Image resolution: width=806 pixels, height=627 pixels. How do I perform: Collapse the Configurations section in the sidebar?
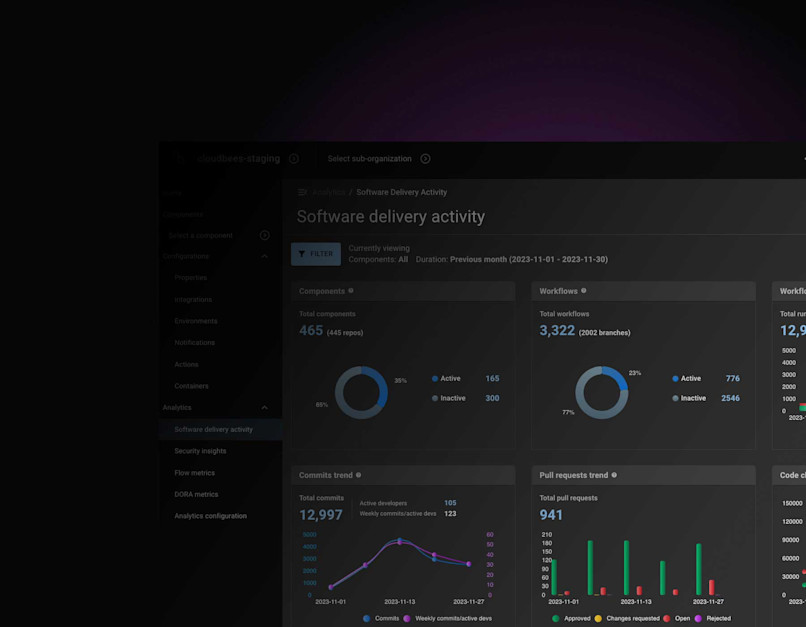tap(265, 256)
